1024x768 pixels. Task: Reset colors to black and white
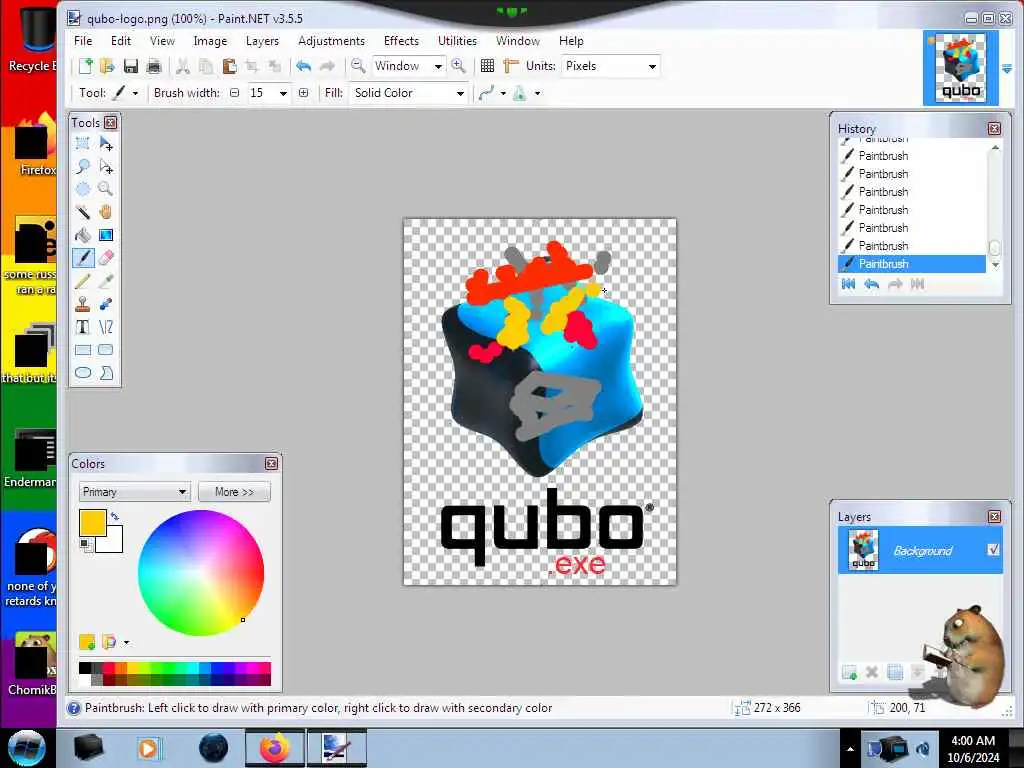(x=86, y=545)
